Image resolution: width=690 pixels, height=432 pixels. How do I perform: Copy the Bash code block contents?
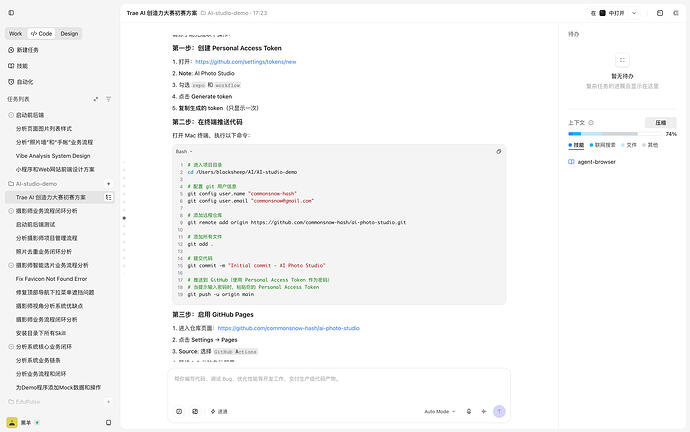tap(499, 151)
